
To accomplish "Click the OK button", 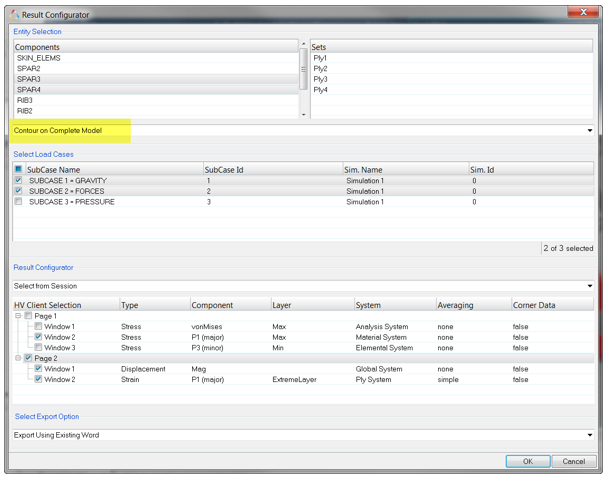I will (527, 461).
